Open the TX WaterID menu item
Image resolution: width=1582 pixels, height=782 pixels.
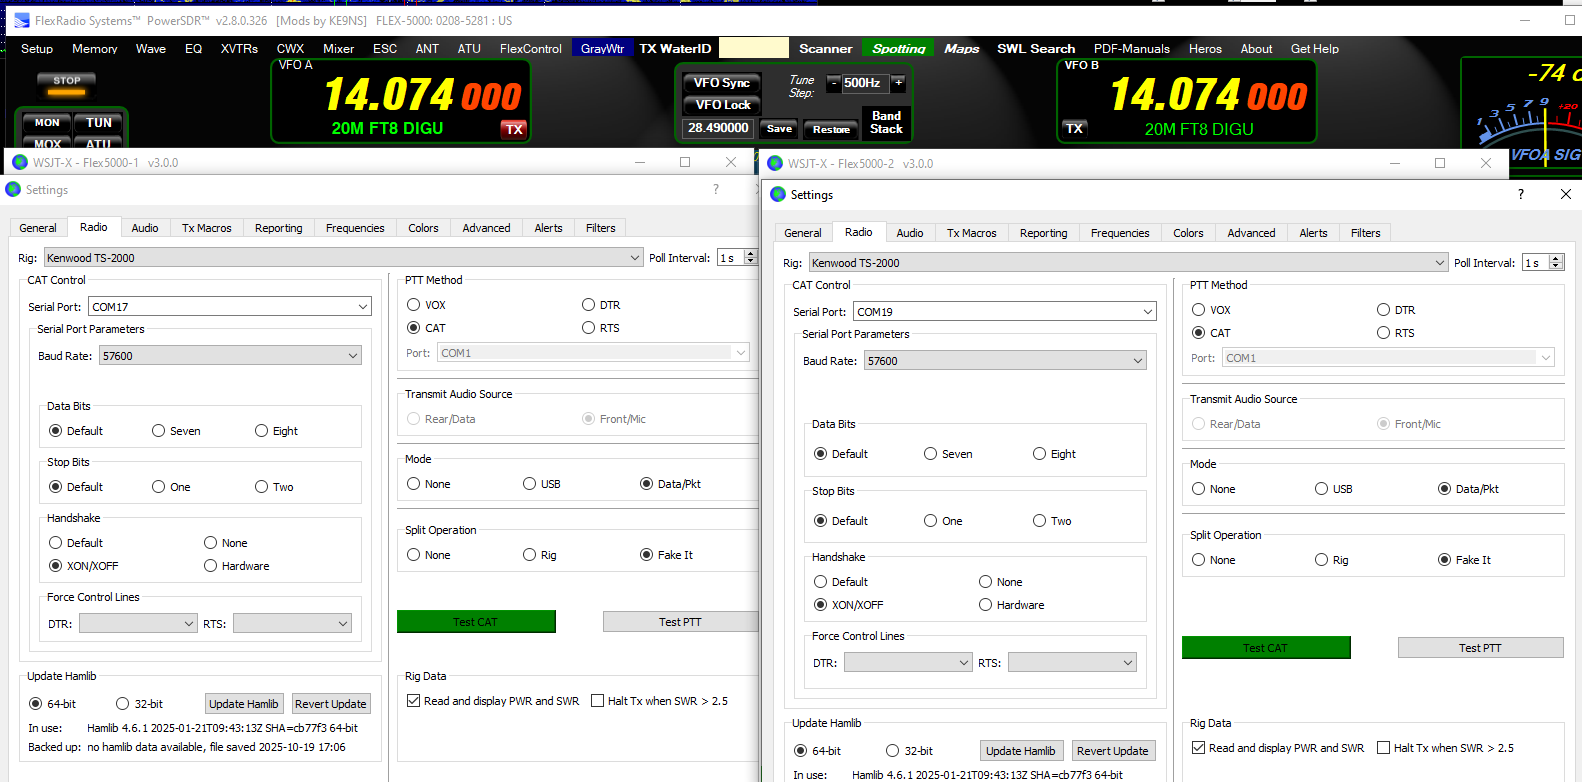(675, 48)
